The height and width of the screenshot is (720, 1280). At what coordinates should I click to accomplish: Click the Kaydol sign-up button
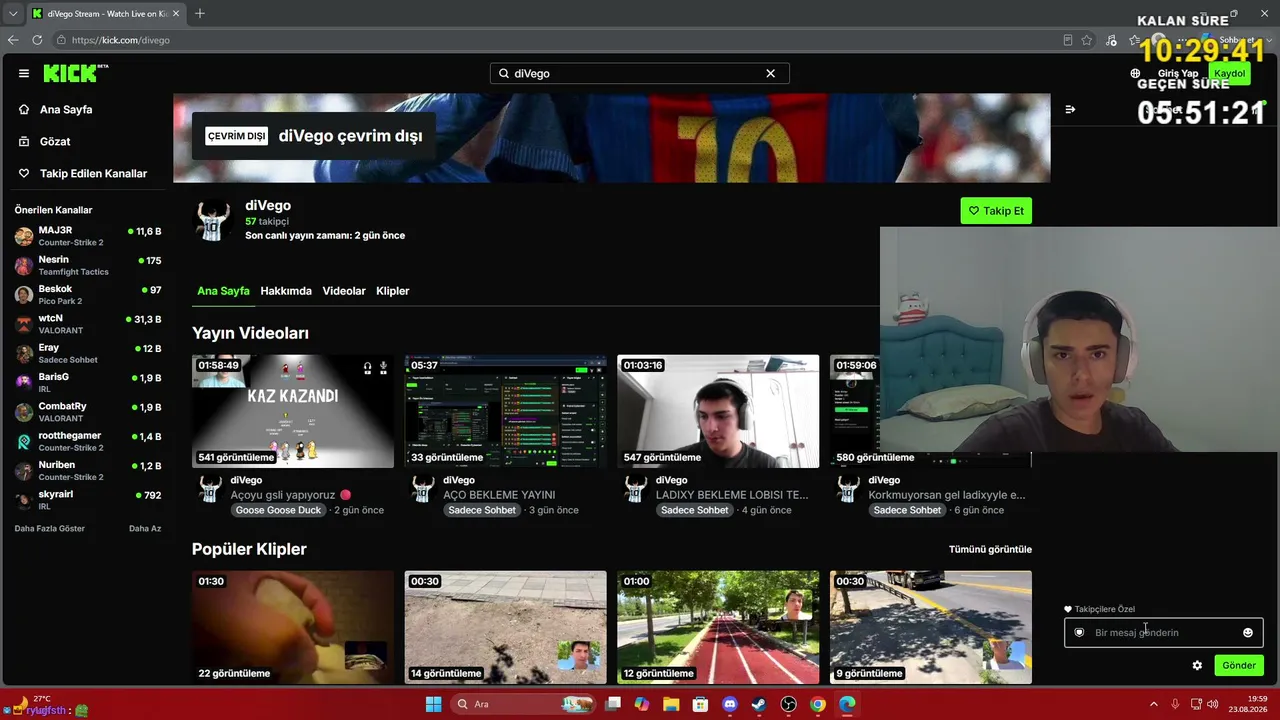tap(1229, 73)
